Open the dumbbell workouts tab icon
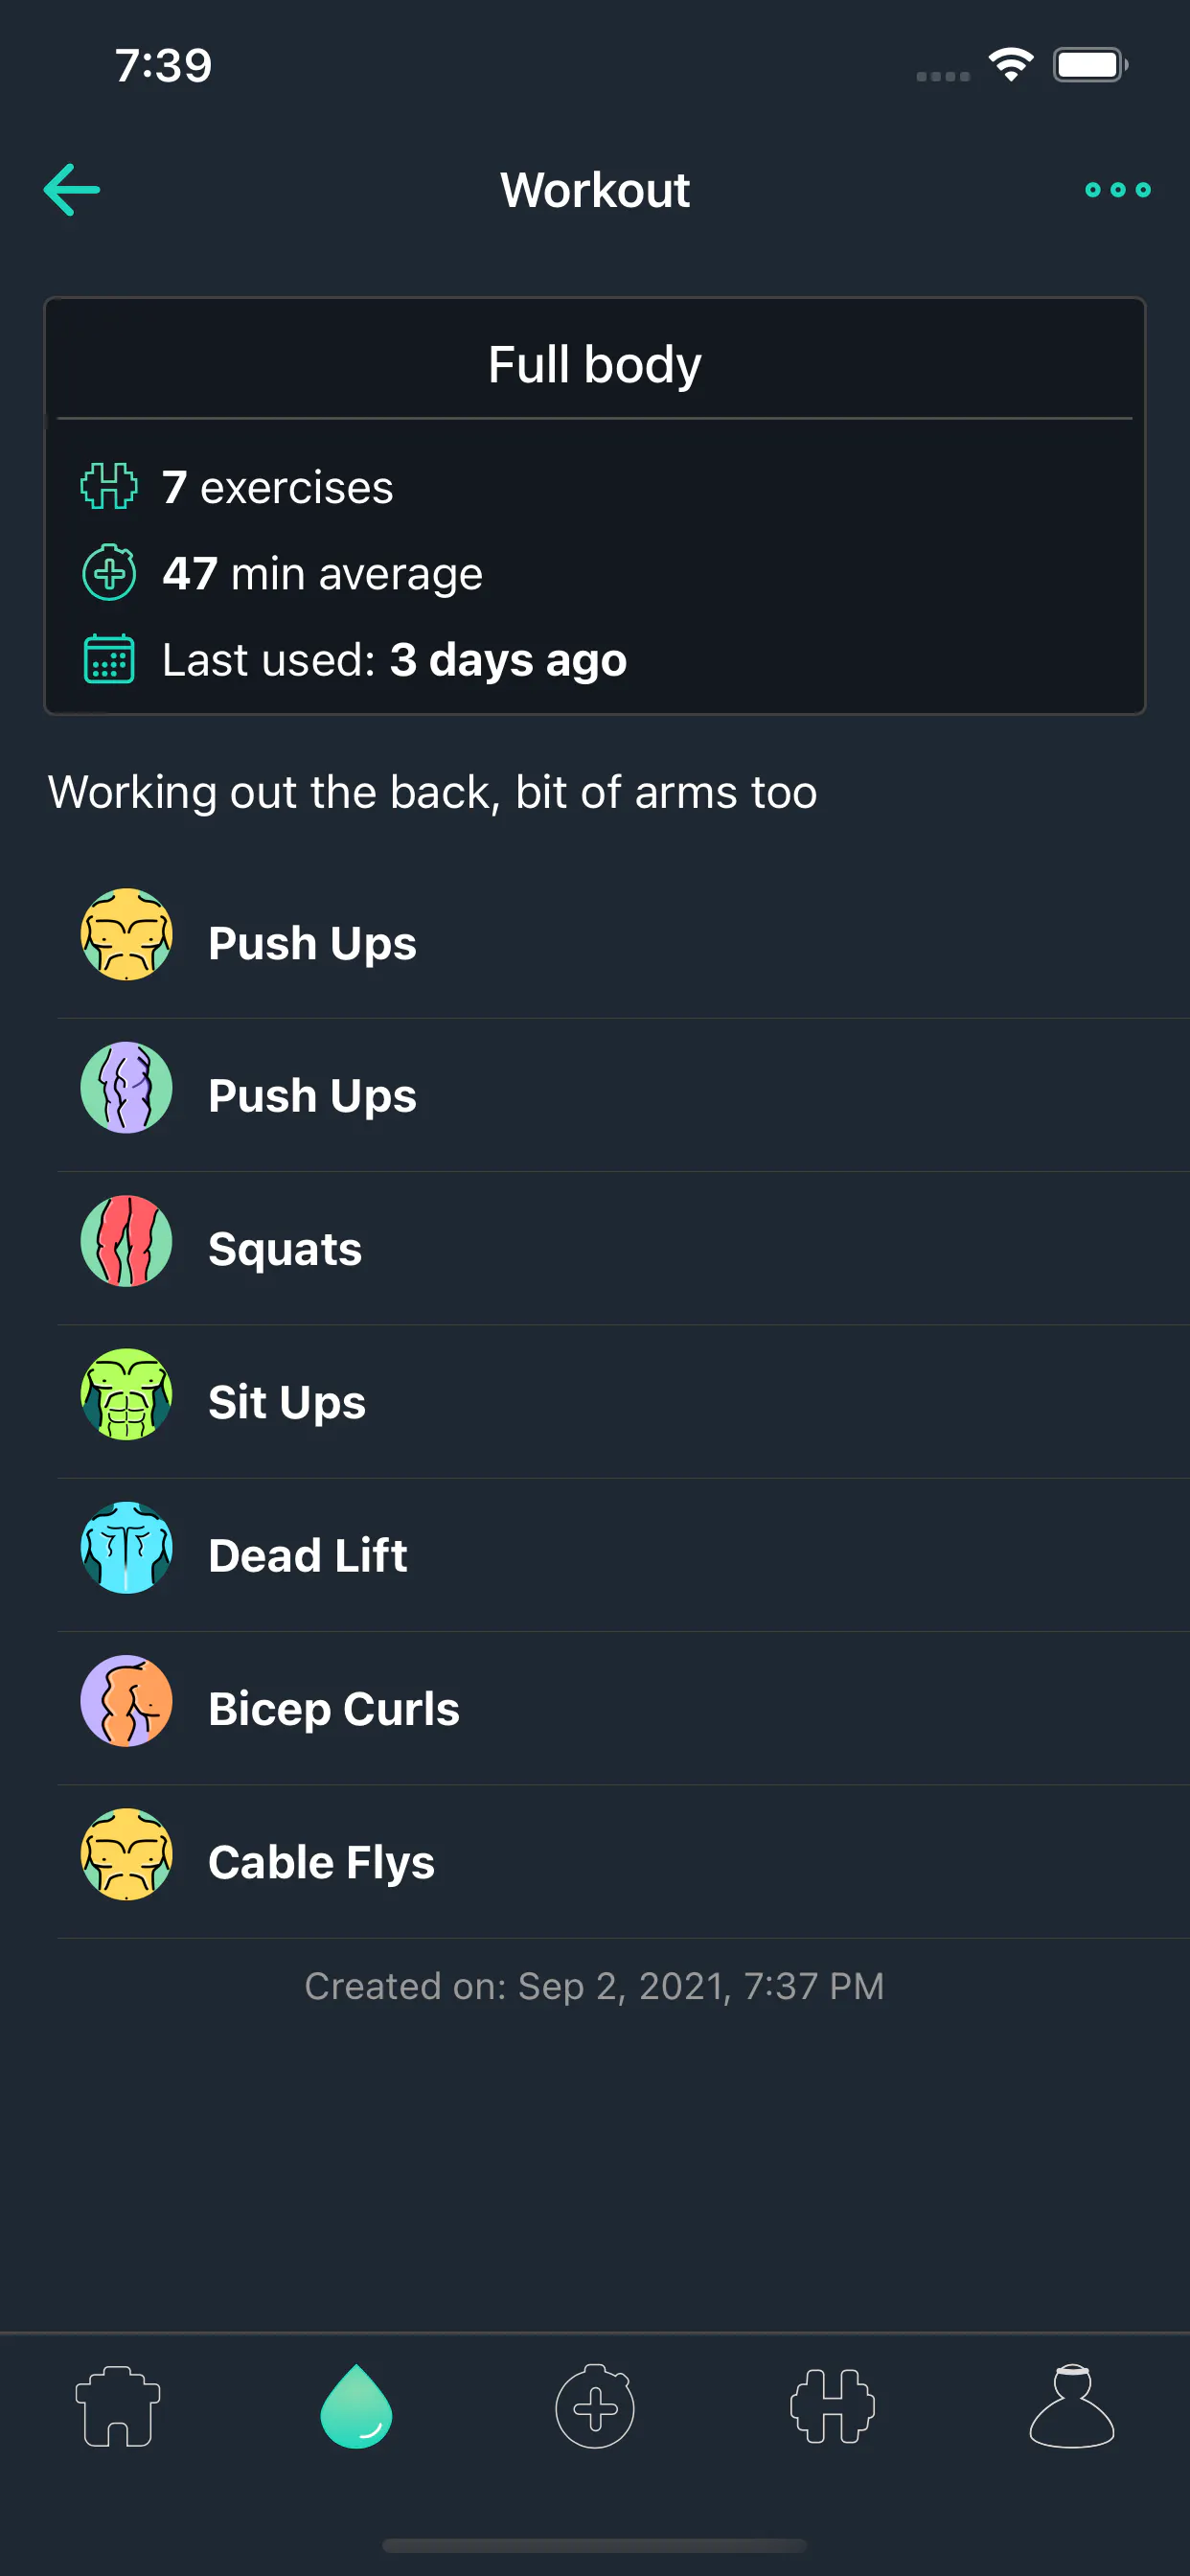1190x2576 pixels. (x=832, y=2406)
